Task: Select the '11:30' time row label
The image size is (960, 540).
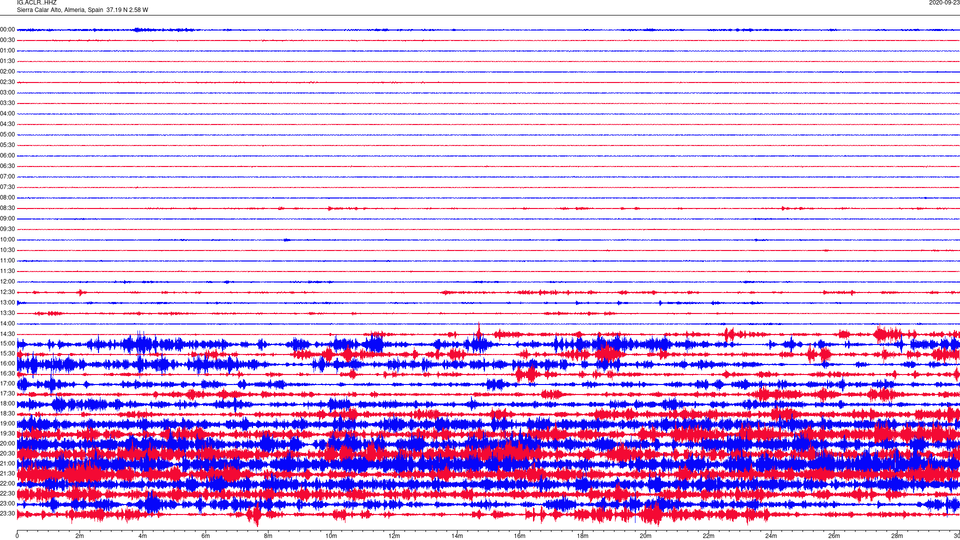Action: coord(7,271)
